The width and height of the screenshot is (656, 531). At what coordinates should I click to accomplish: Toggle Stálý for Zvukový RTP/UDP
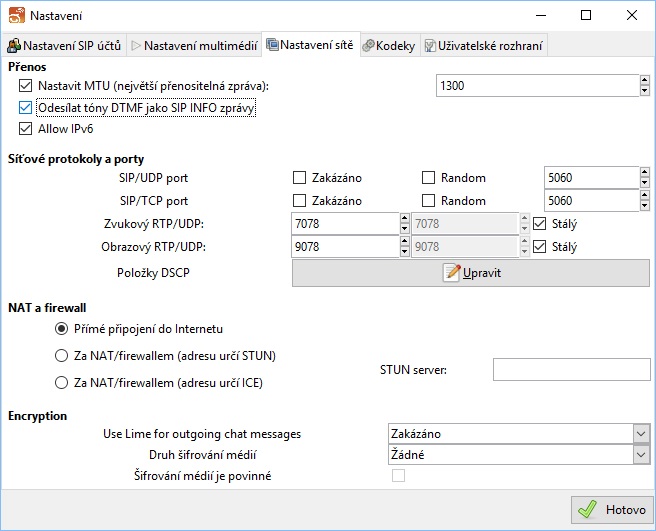540,224
